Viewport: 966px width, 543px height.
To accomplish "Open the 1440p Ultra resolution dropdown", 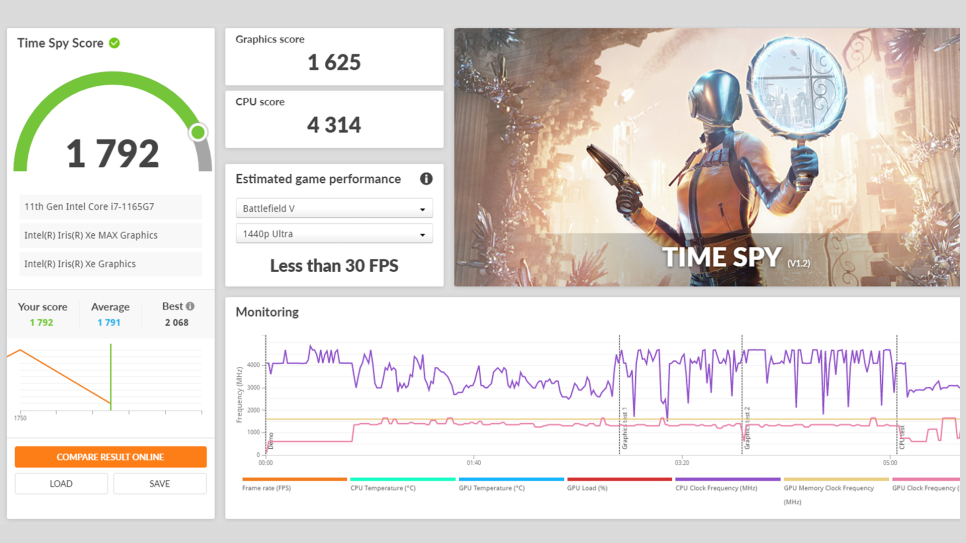I will (x=334, y=234).
